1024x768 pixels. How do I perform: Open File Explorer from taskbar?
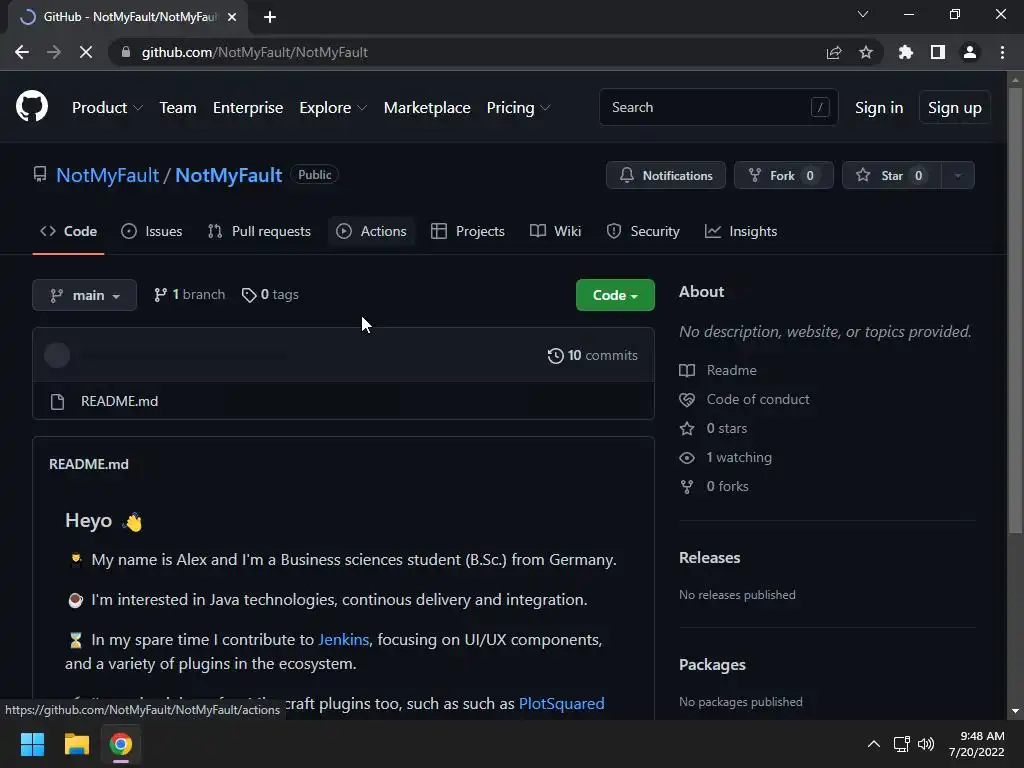pos(76,744)
